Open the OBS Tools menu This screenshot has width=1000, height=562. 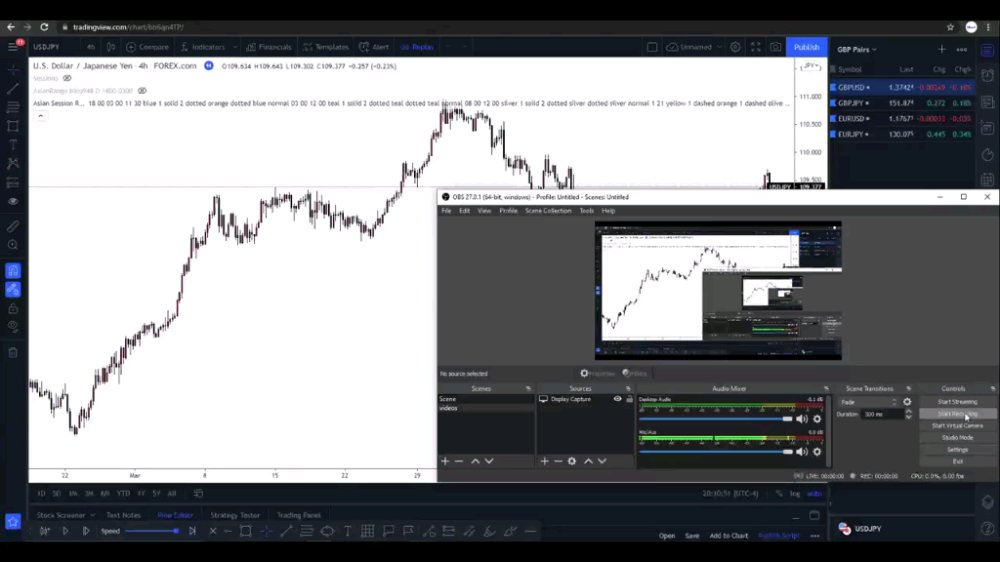pos(587,211)
